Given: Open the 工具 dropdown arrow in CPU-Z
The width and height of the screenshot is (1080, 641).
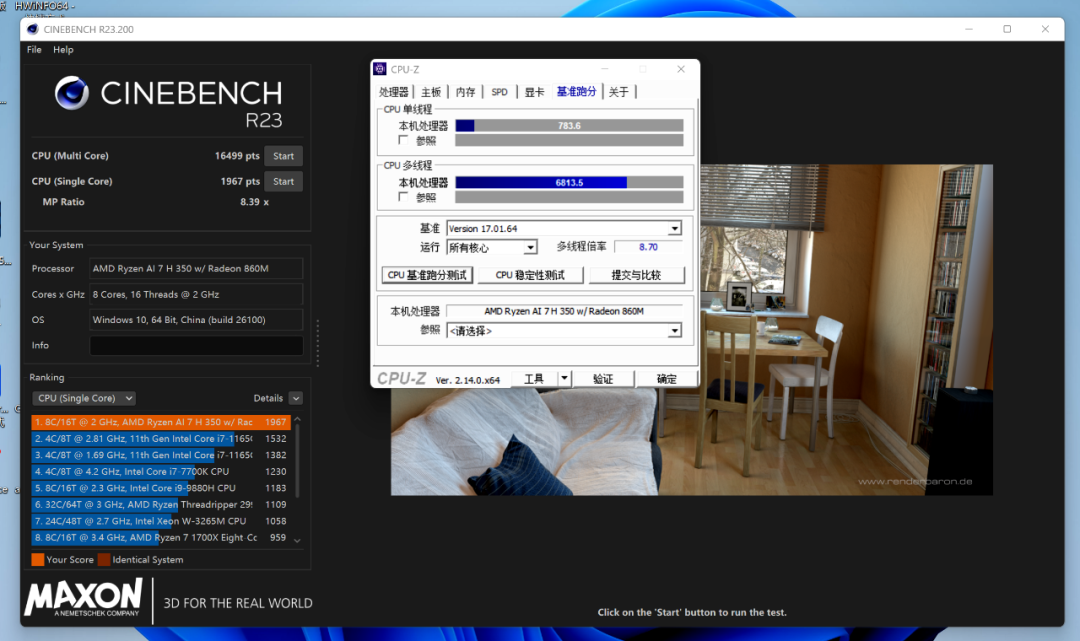Looking at the screenshot, I should 564,378.
